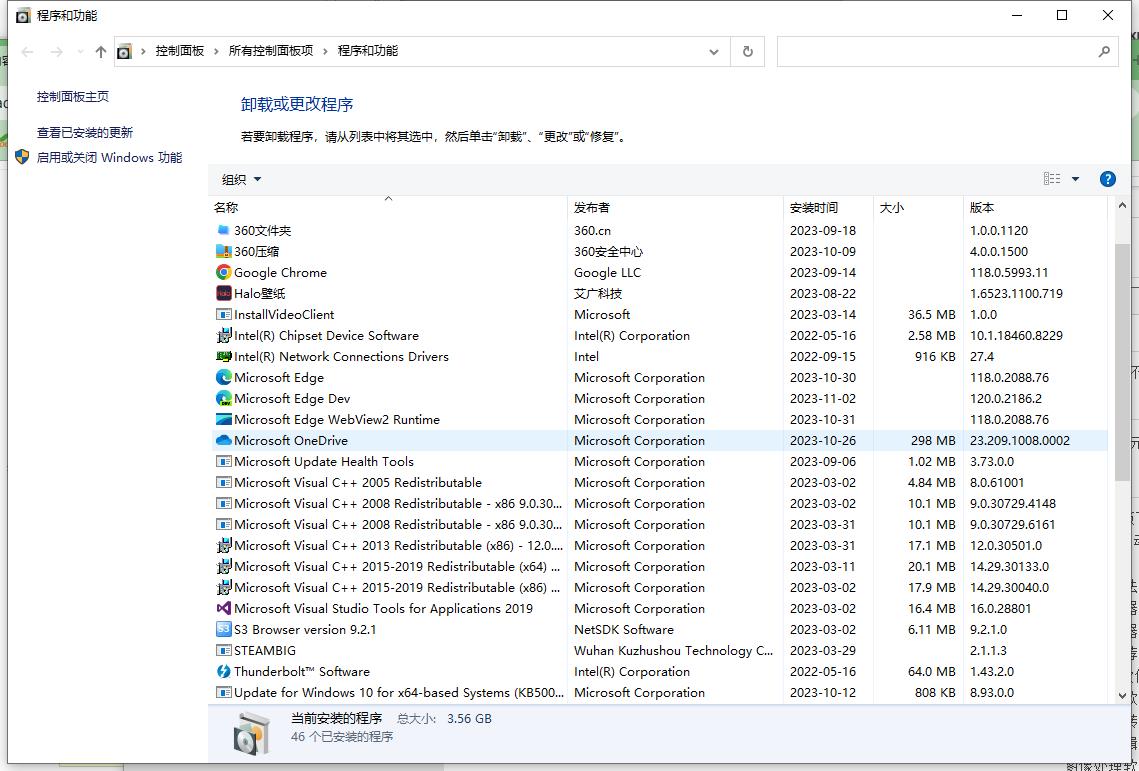Screen dimensions: 1139x771
Task: Open 启用或关闭 Windows 功能
Action: [x=109, y=157]
